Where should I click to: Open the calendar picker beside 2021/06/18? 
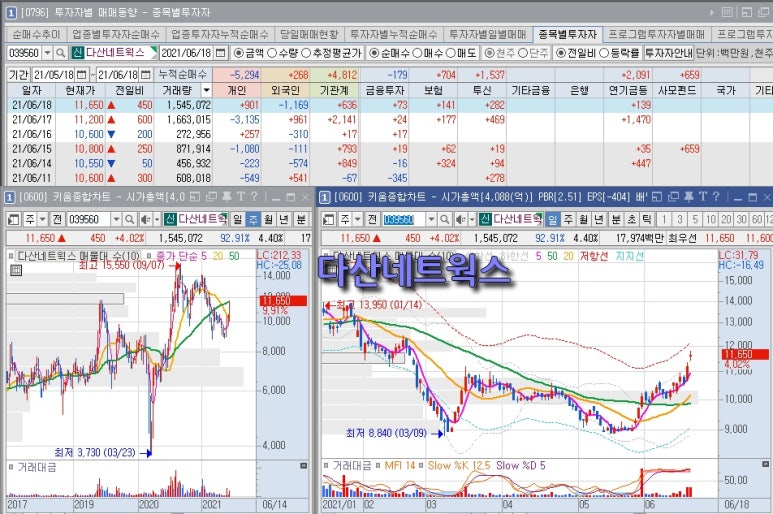(221, 53)
